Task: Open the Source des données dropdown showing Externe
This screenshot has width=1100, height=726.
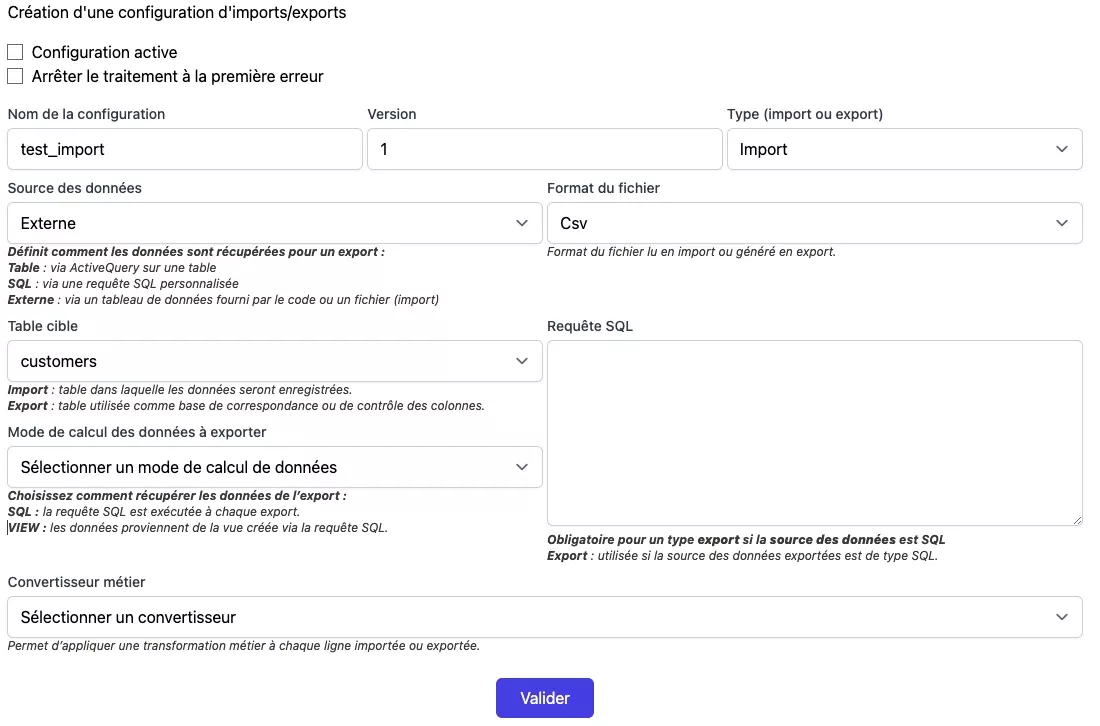Action: point(274,223)
